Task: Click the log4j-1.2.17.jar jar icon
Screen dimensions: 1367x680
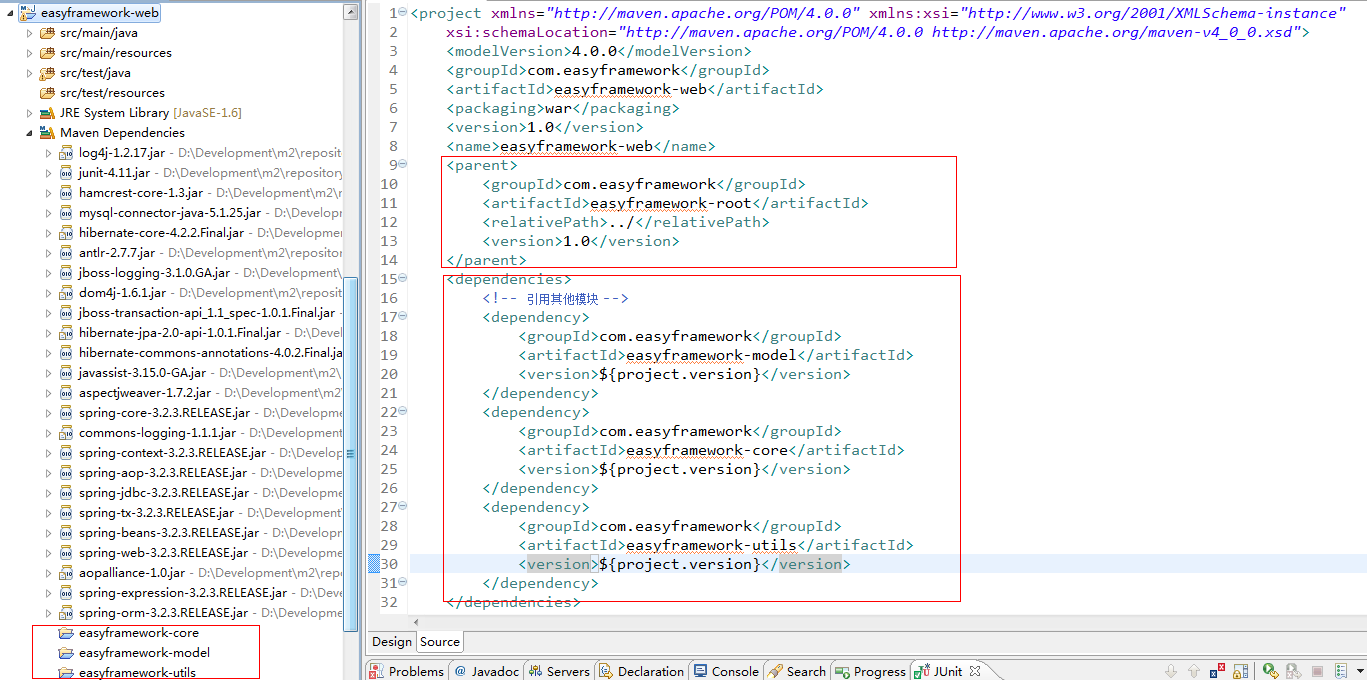Action: coord(66,153)
